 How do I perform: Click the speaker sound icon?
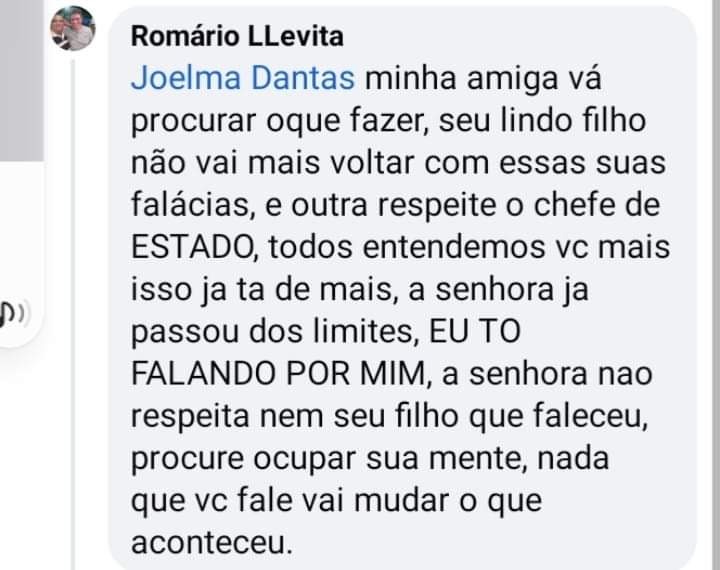[14, 314]
